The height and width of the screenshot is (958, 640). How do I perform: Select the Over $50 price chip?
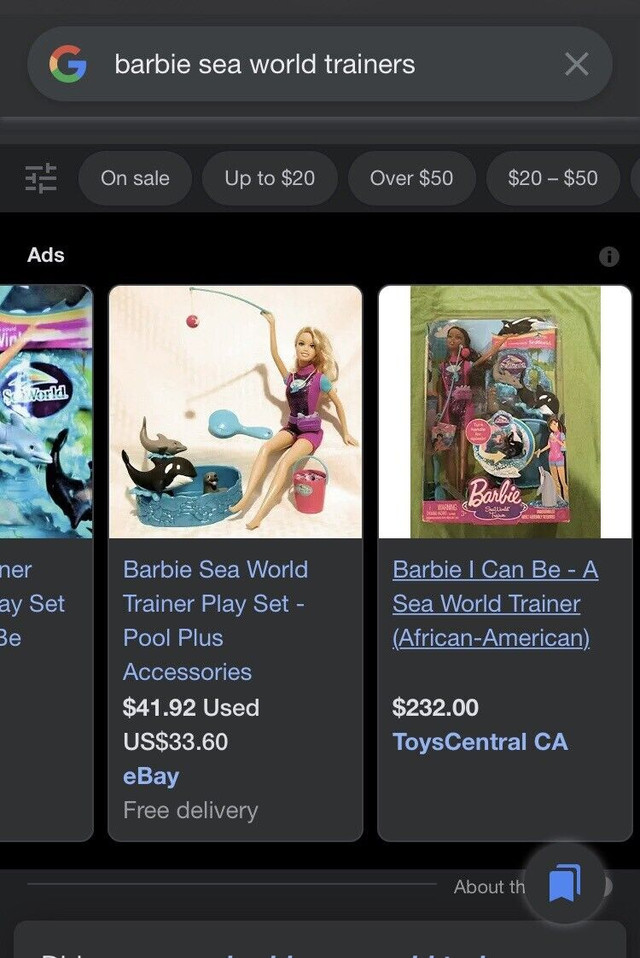[411, 178]
